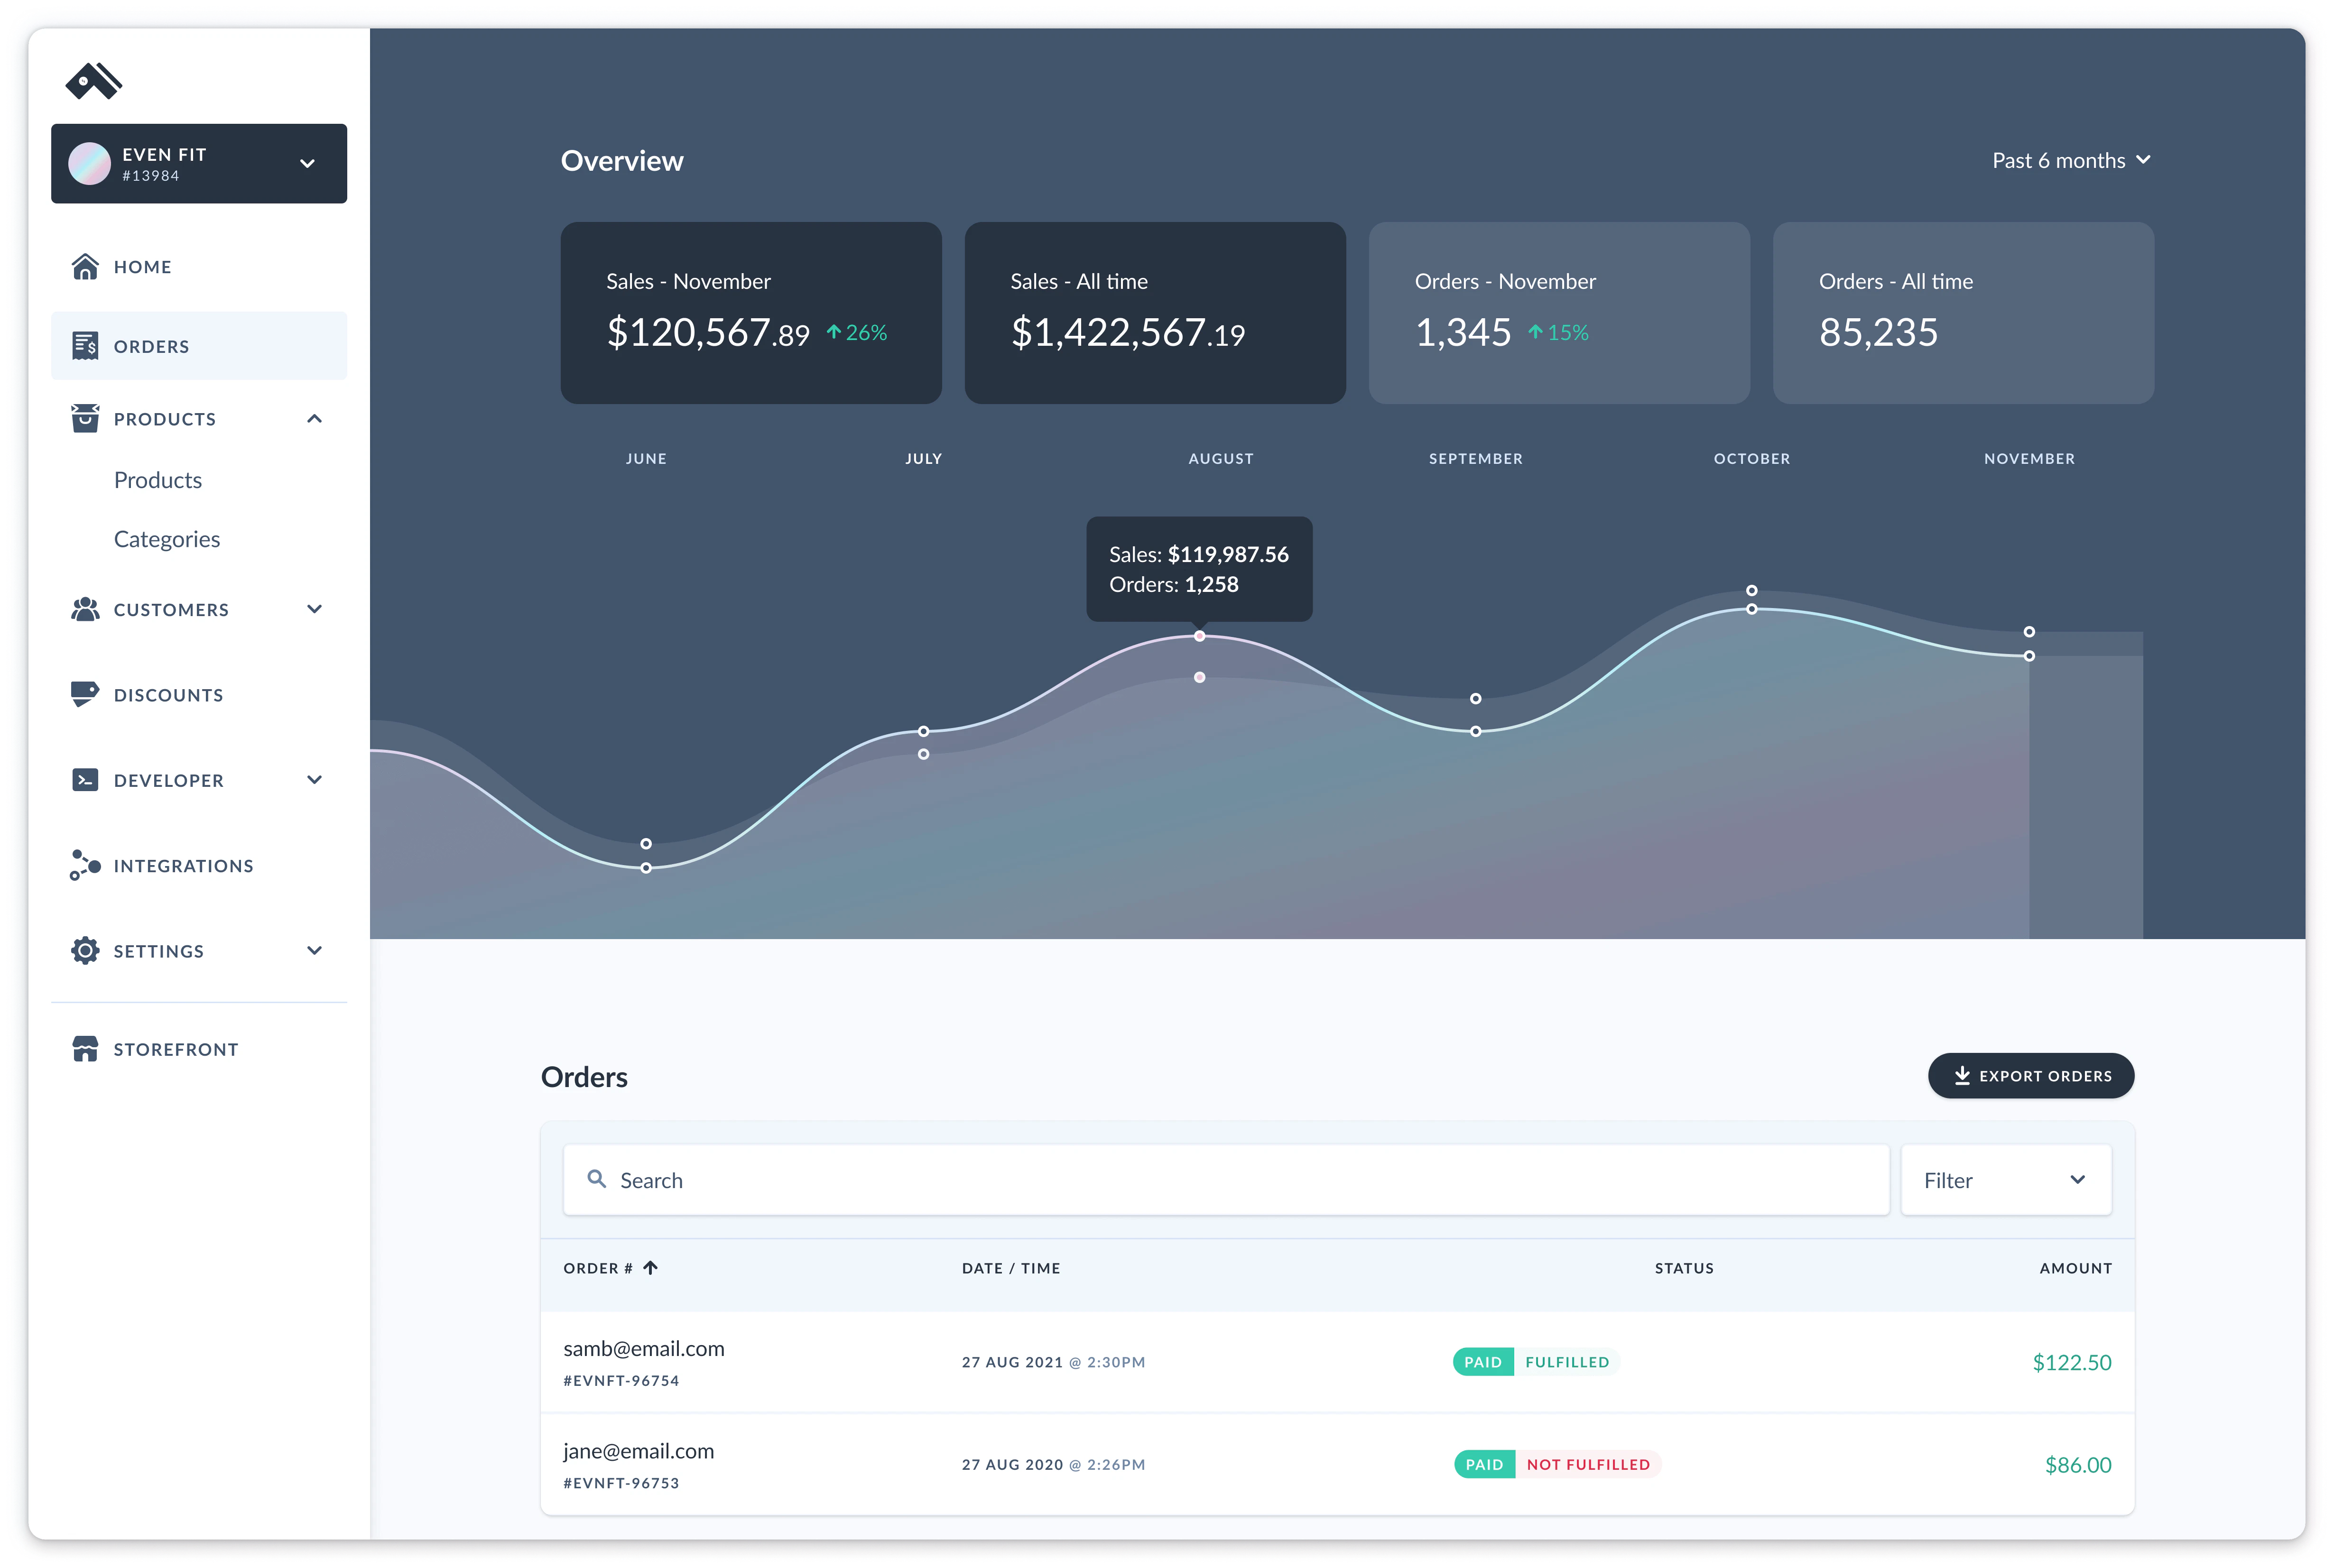Open the Products submenu item
This screenshot has height=1568, width=2334.
pyautogui.click(x=158, y=480)
